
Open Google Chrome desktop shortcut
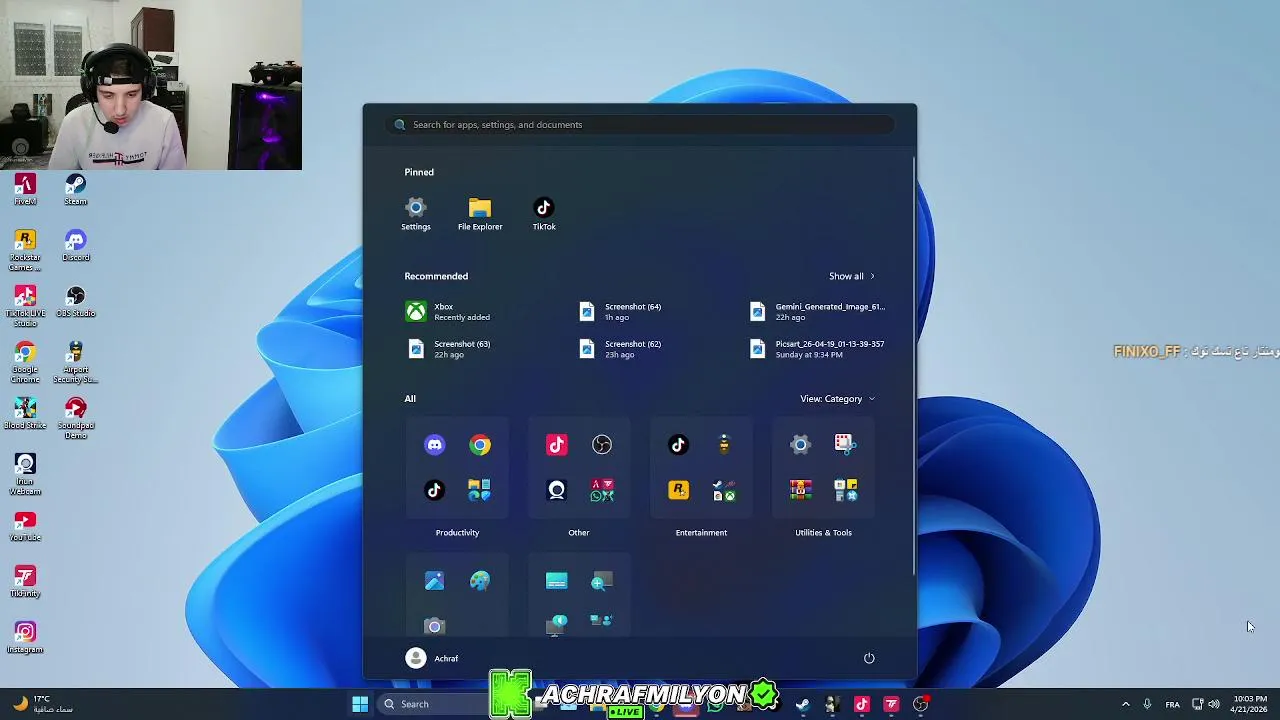pyautogui.click(x=25, y=362)
